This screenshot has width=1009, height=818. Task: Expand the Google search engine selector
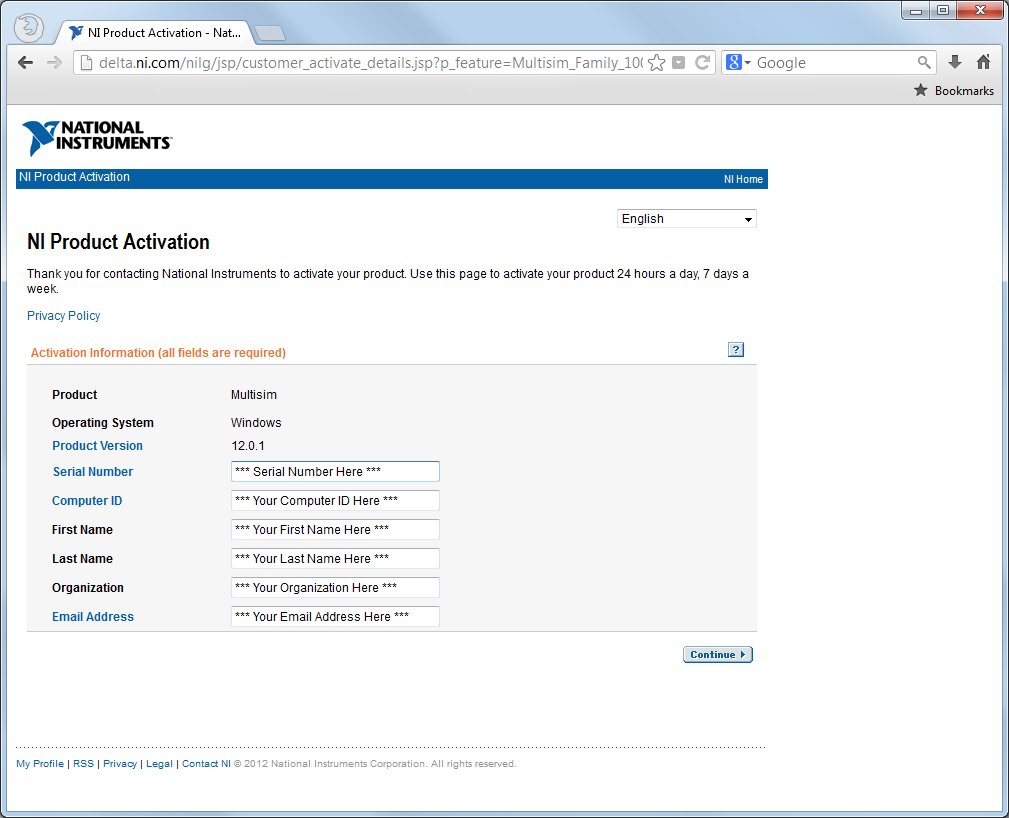[738, 63]
